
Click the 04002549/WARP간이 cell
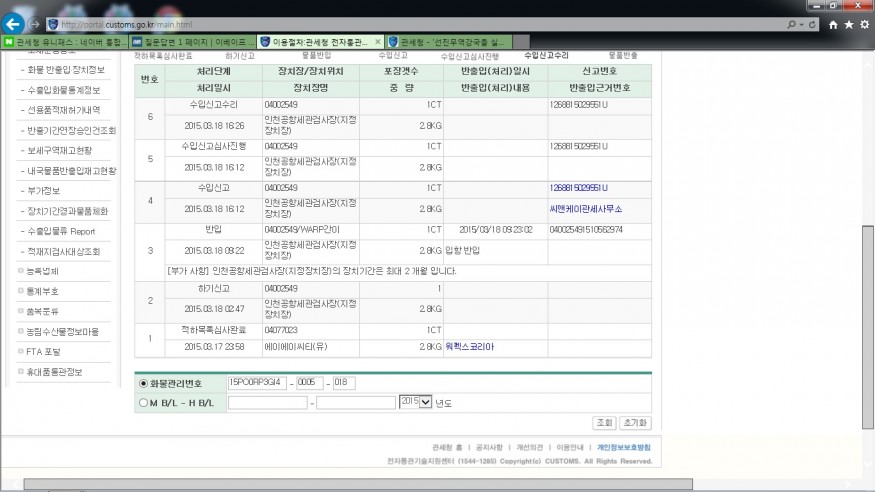pyautogui.click(x=311, y=230)
